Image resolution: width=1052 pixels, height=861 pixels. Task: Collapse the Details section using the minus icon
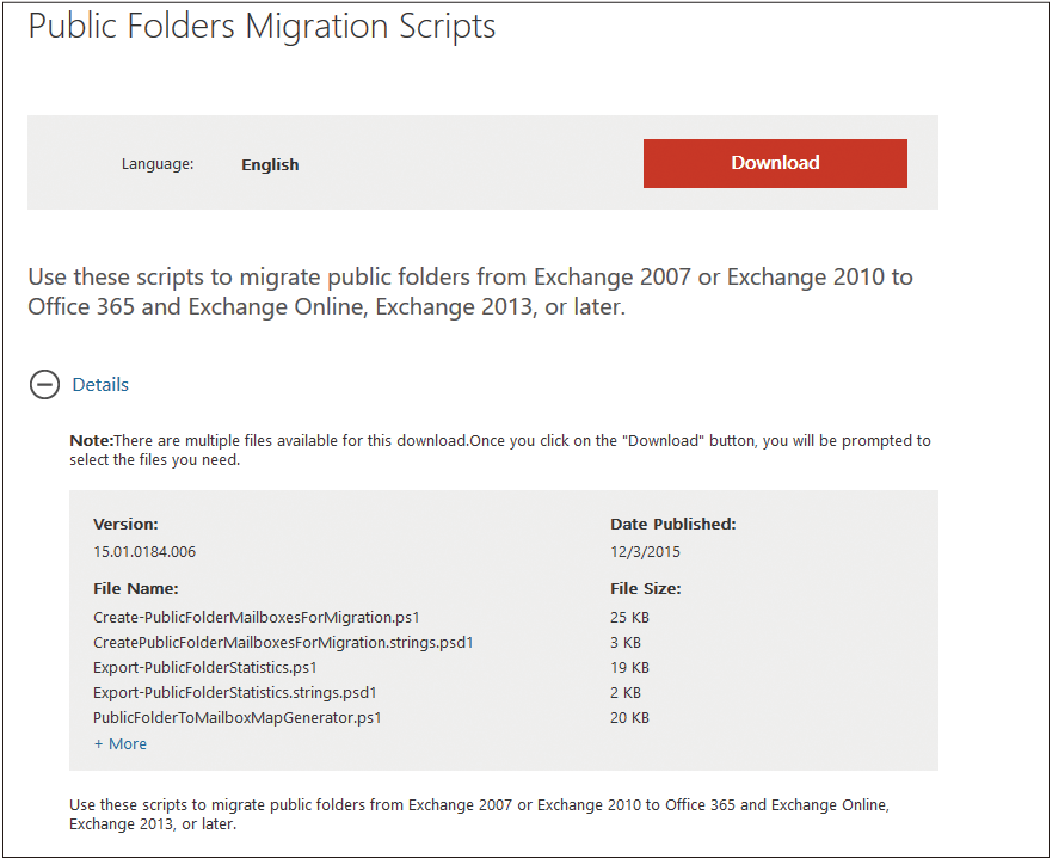click(x=44, y=385)
